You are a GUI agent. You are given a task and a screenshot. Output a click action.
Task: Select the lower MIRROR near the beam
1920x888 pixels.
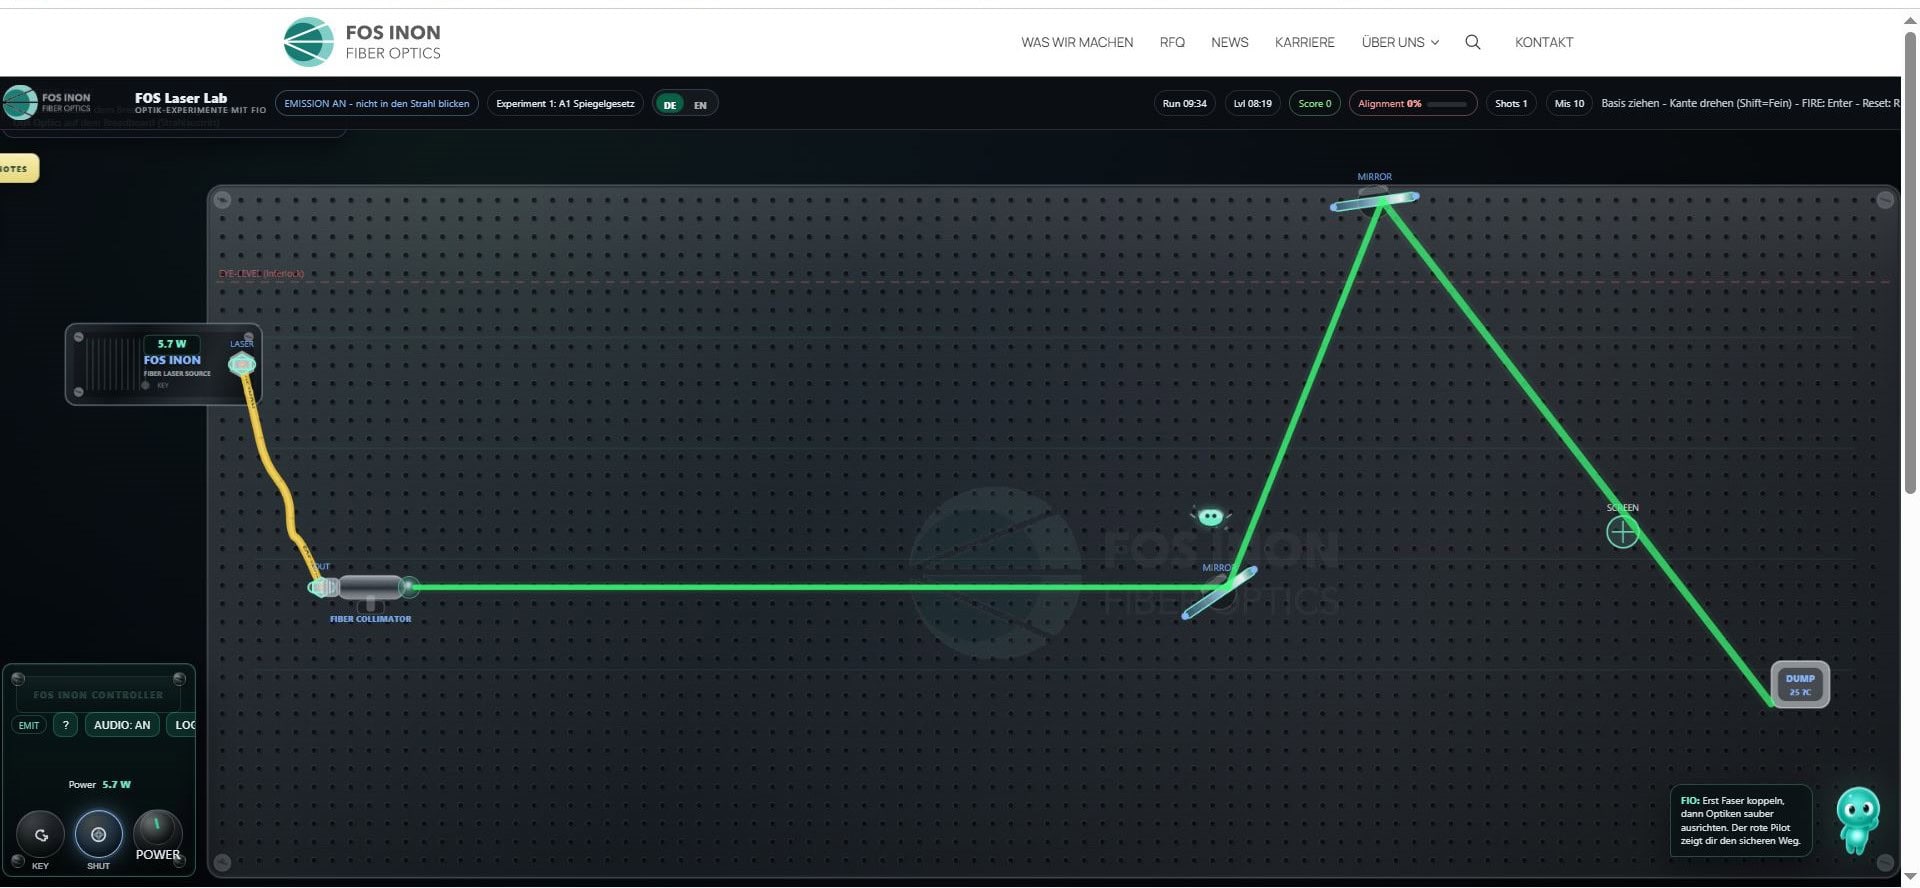tap(1220, 593)
